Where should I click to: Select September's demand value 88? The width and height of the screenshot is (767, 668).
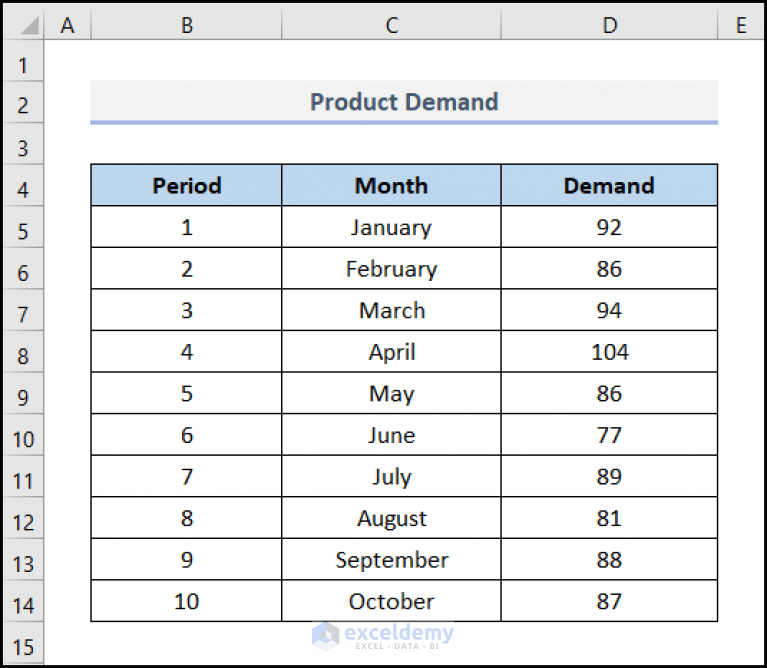point(609,559)
